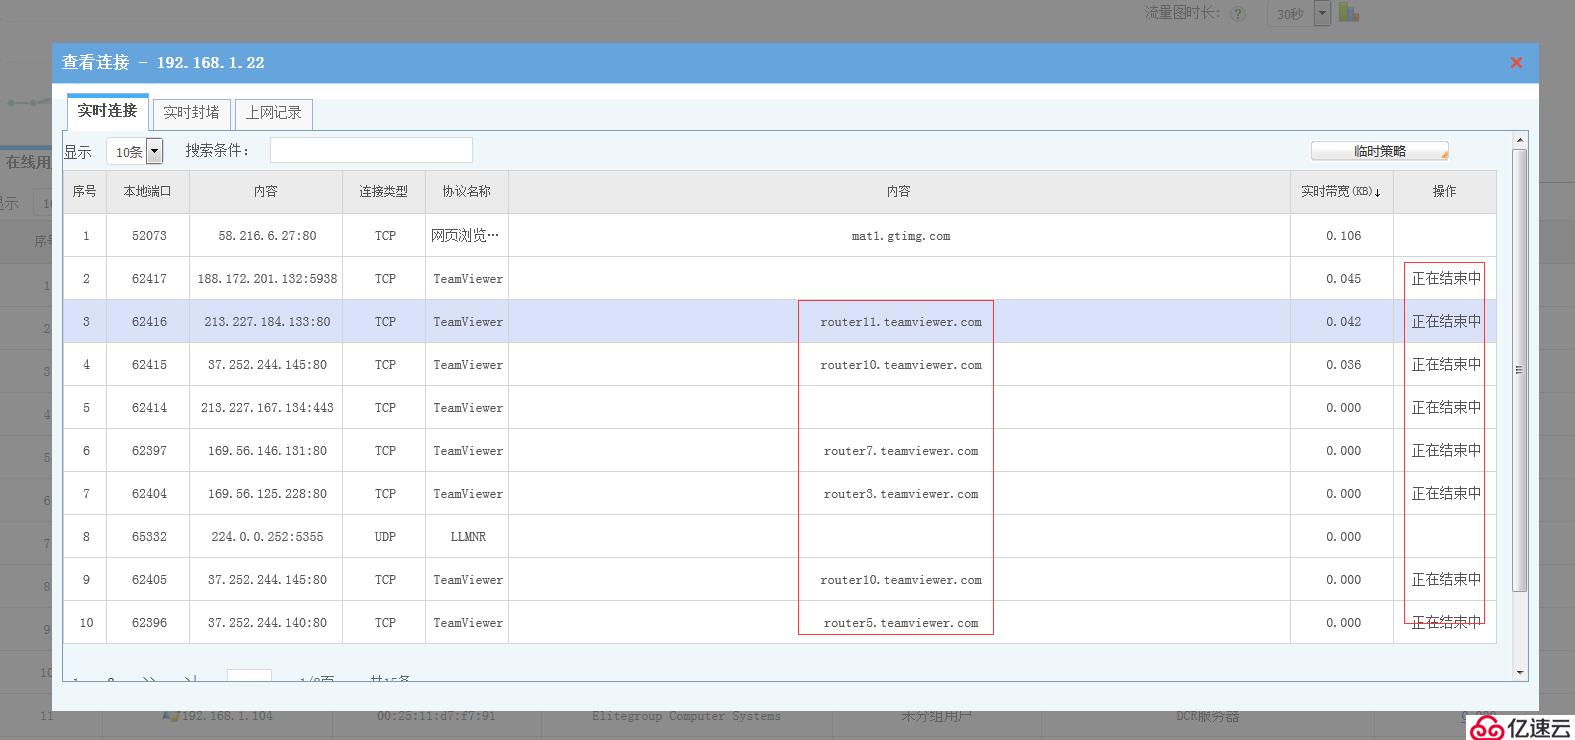This screenshot has width=1575, height=740.
Task: Select the router3.teamviewer.com cell
Action: pyautogui.click(x=901, y=494)
